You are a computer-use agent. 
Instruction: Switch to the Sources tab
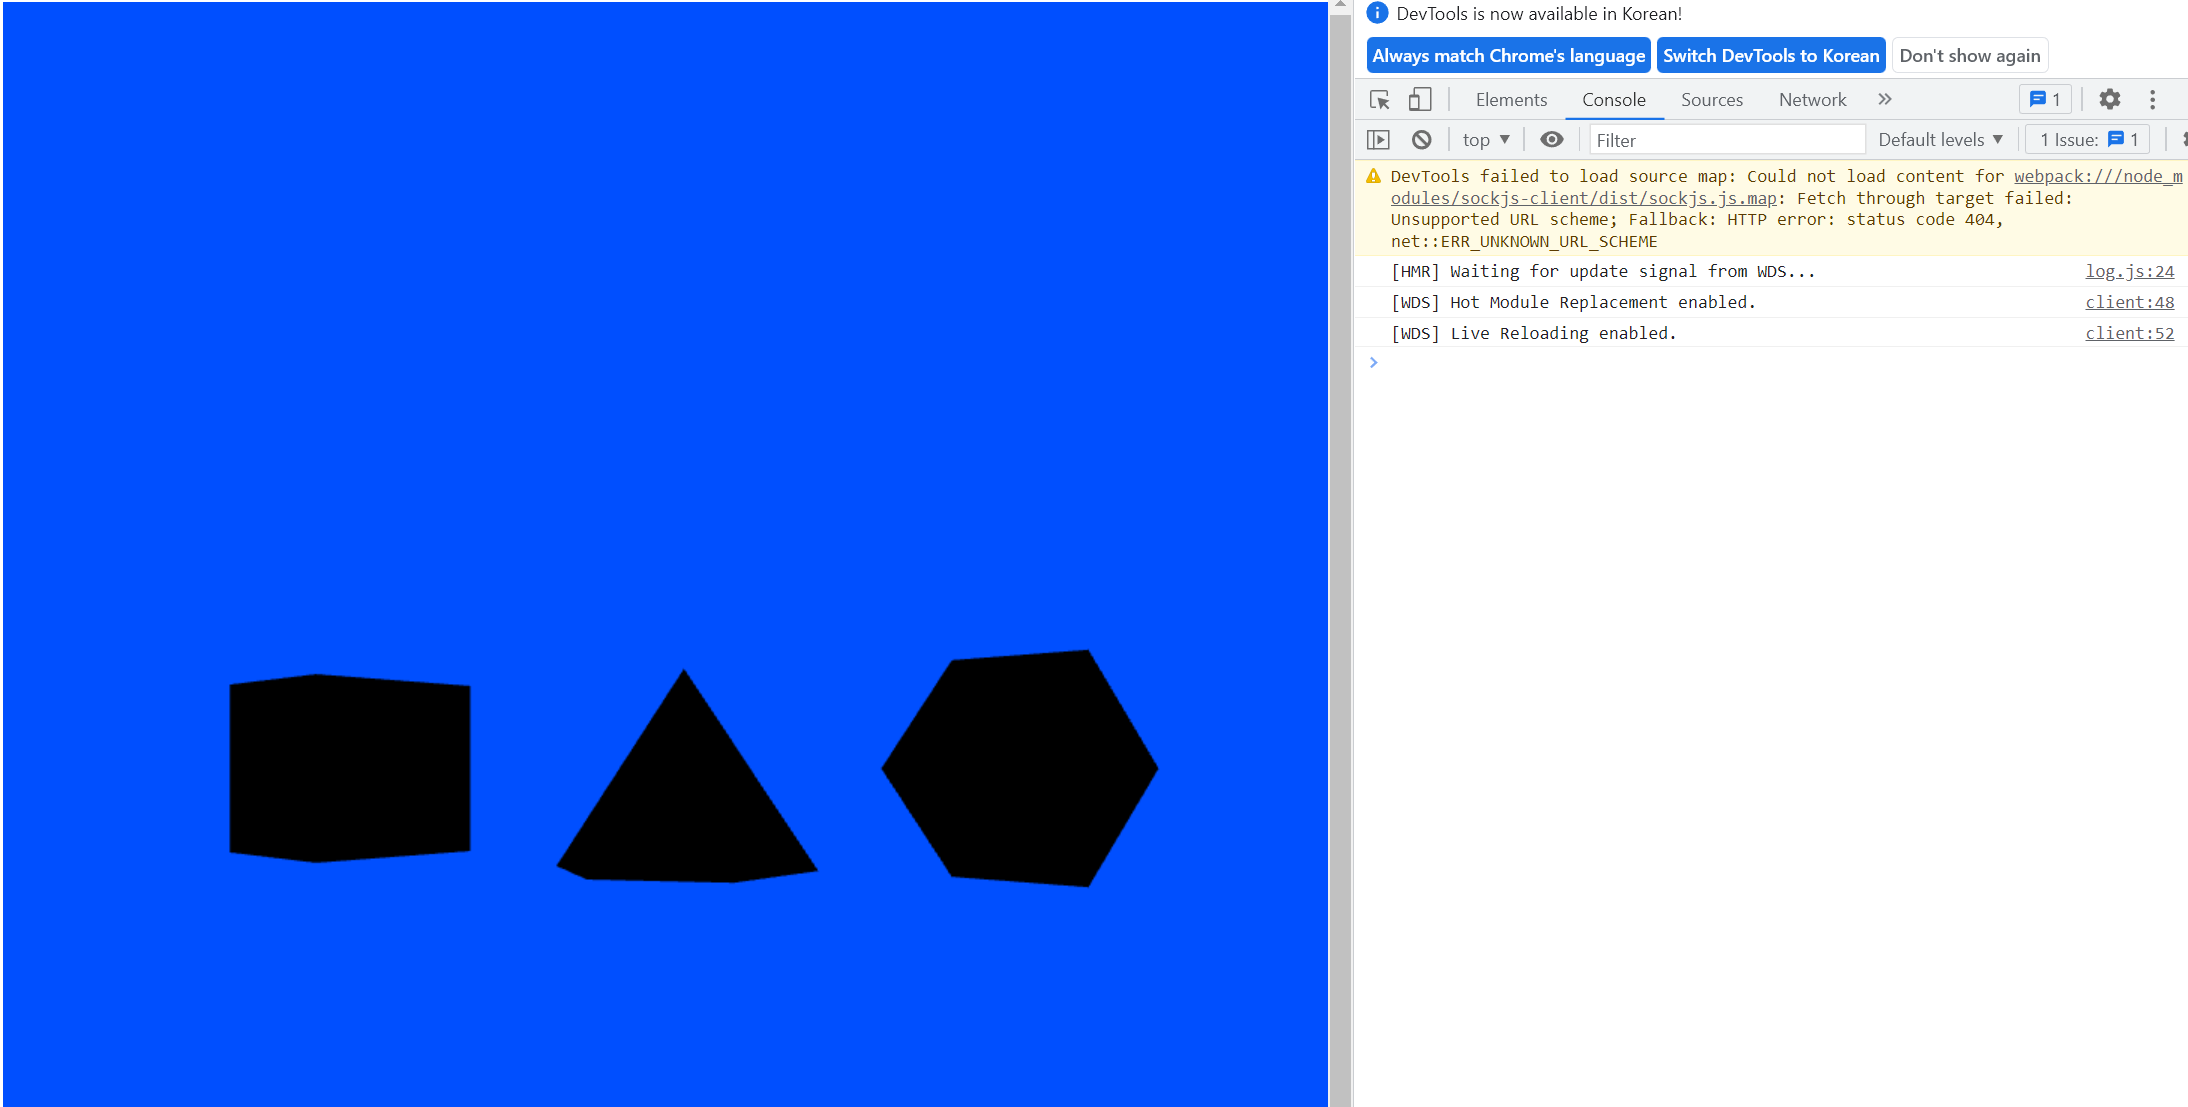coord(1711,100)
